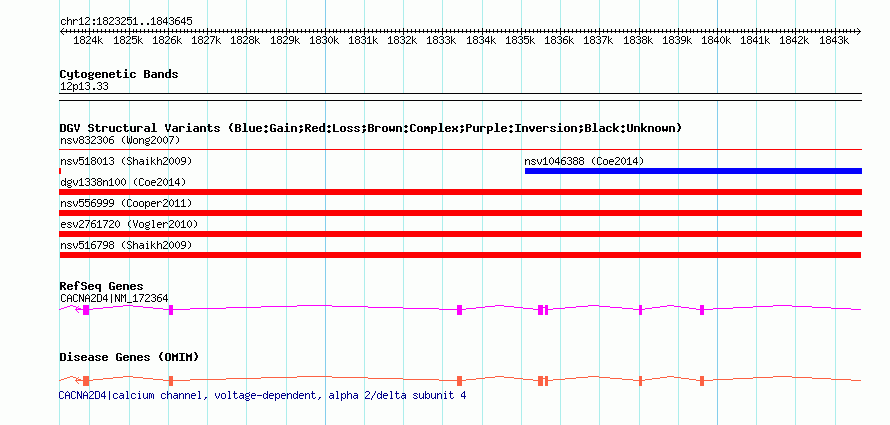The image size is (890, 425).
Task: Click the red bar under esv2761720
Action: (x=461, y=234)
